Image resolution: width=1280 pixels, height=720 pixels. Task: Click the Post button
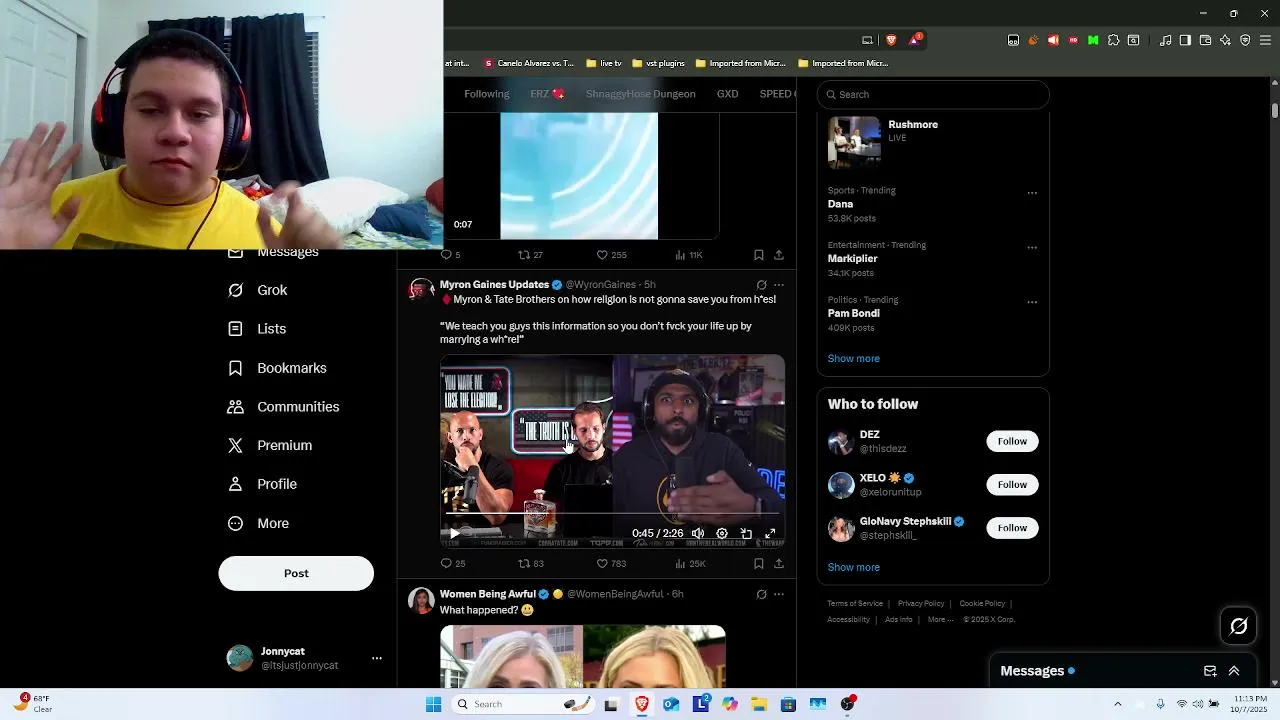pos(296,573)
